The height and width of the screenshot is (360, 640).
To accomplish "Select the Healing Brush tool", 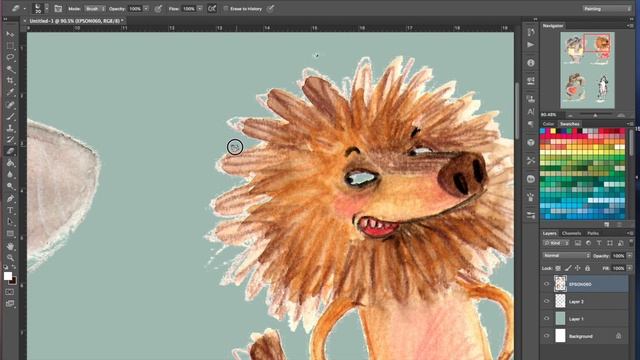I will point(10,104).
